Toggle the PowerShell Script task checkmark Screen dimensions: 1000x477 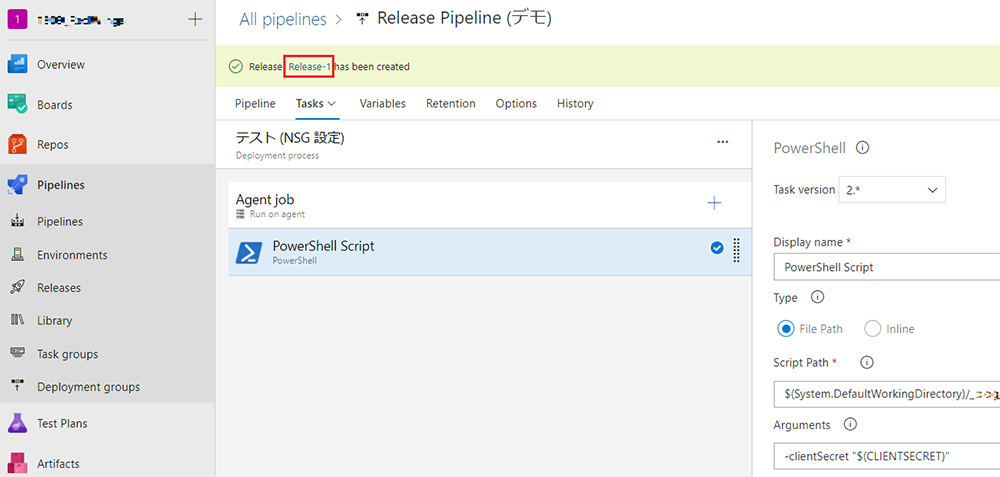click(x=717, y=248)
